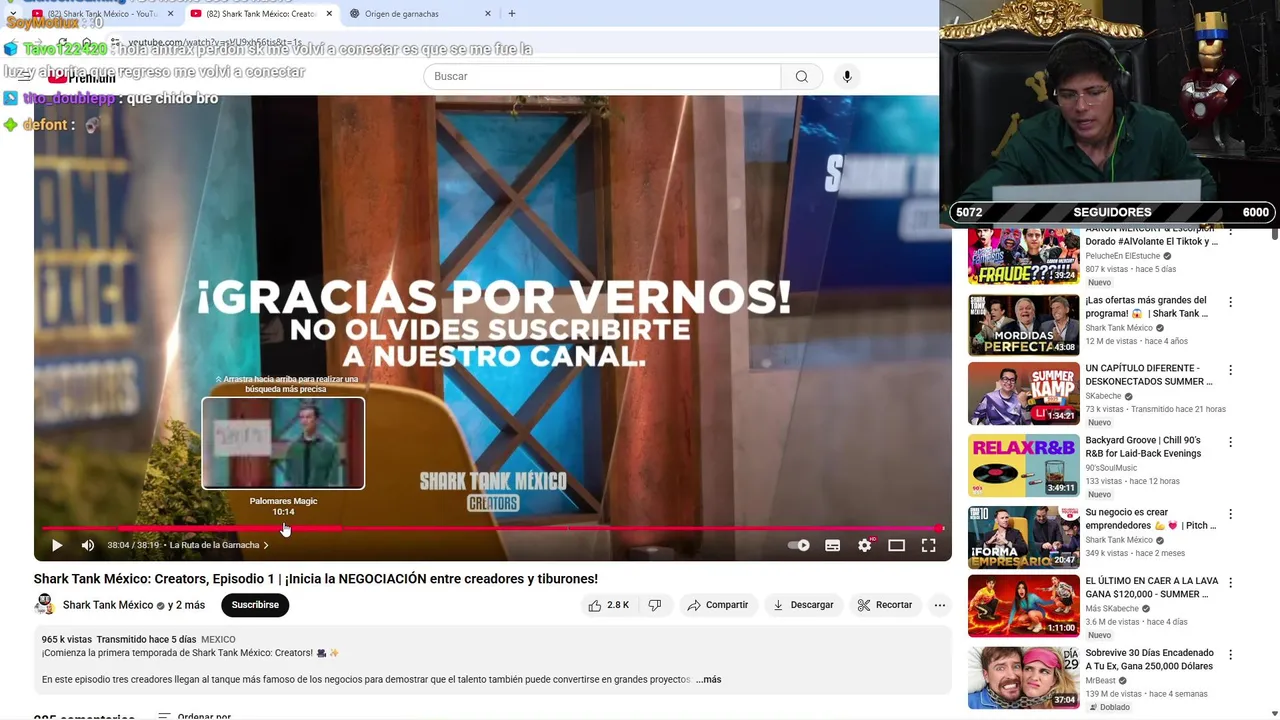Open RELAX R&B thumbnail 3:49:11
This screenshot has width=1280, height=720.
[1023, 465]
